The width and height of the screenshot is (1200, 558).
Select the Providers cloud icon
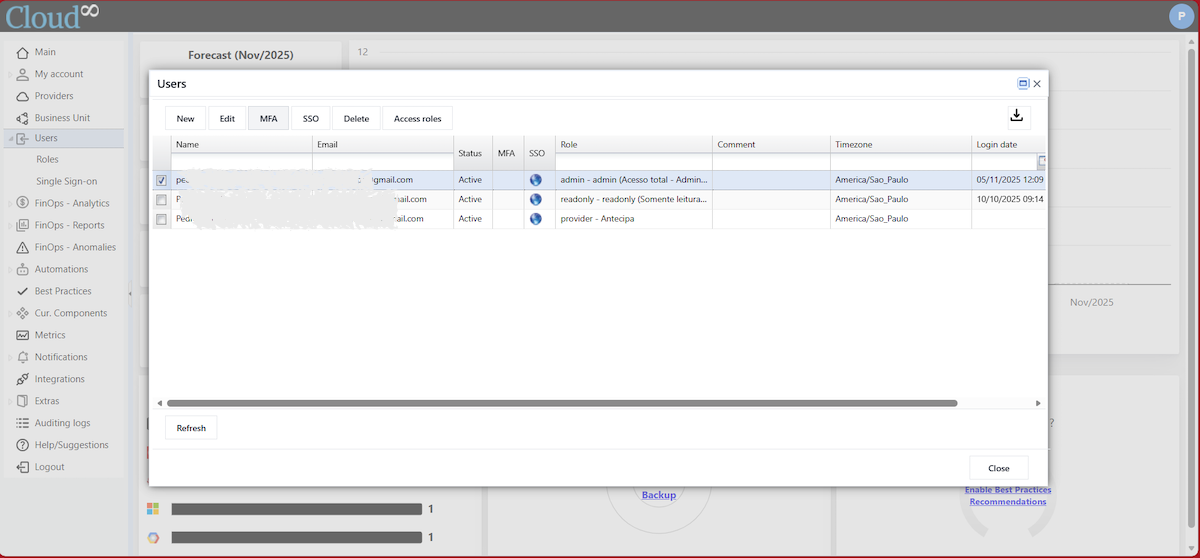pyautogui.click(x=22, y=96)
